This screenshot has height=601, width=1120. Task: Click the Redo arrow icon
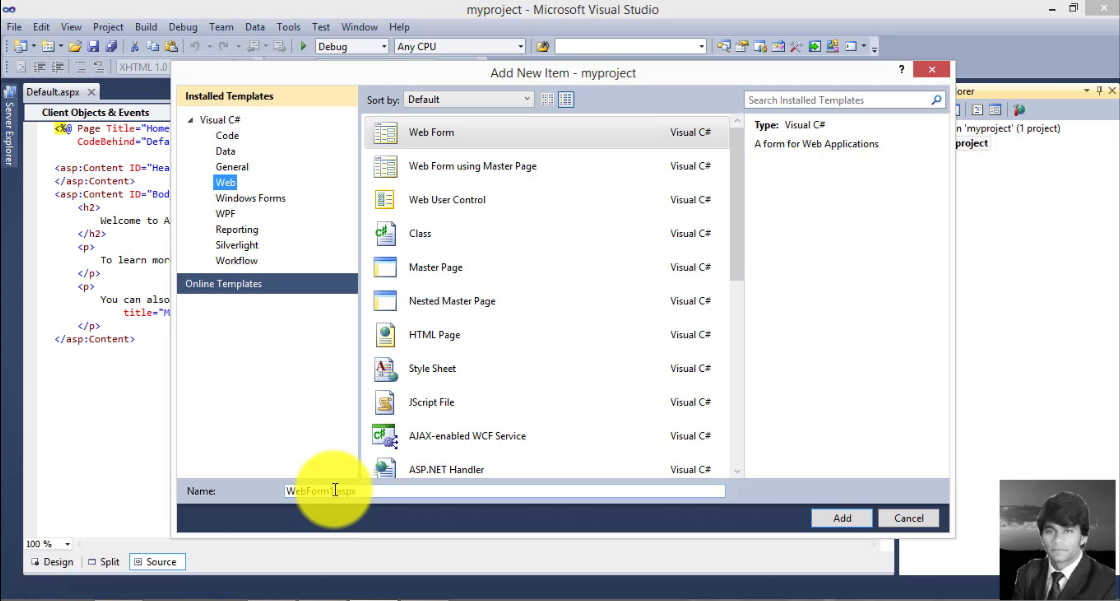224,46
